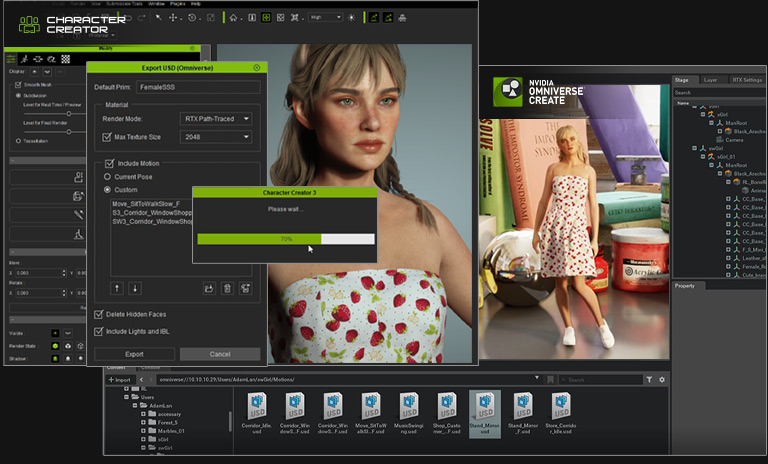Open the Max Texture Size 2048 dropdown
This screenshot has height=464, width=768.
216,136
